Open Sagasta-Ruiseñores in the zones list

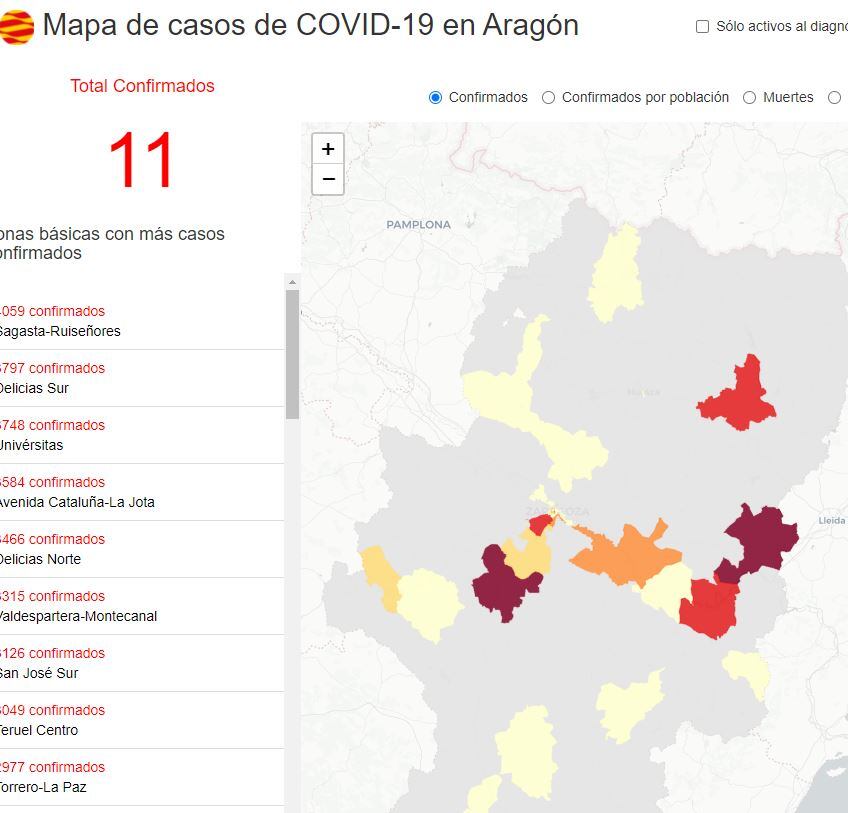tap(60, 331)
